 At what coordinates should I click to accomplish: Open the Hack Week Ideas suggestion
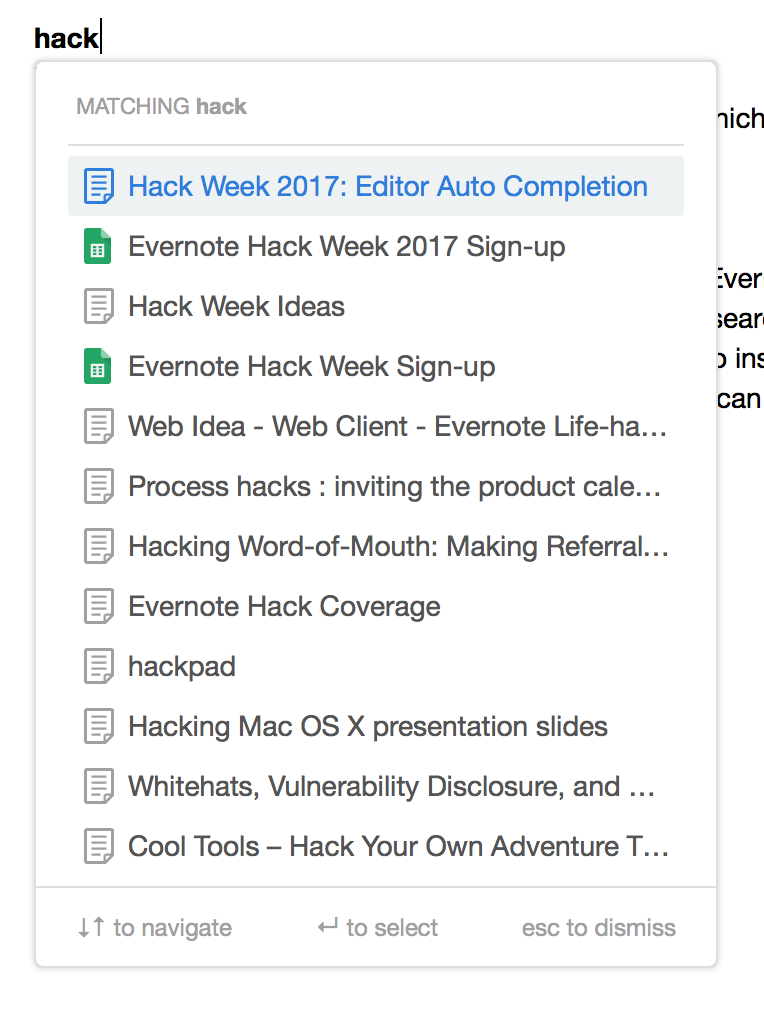(x=236, y=306)
